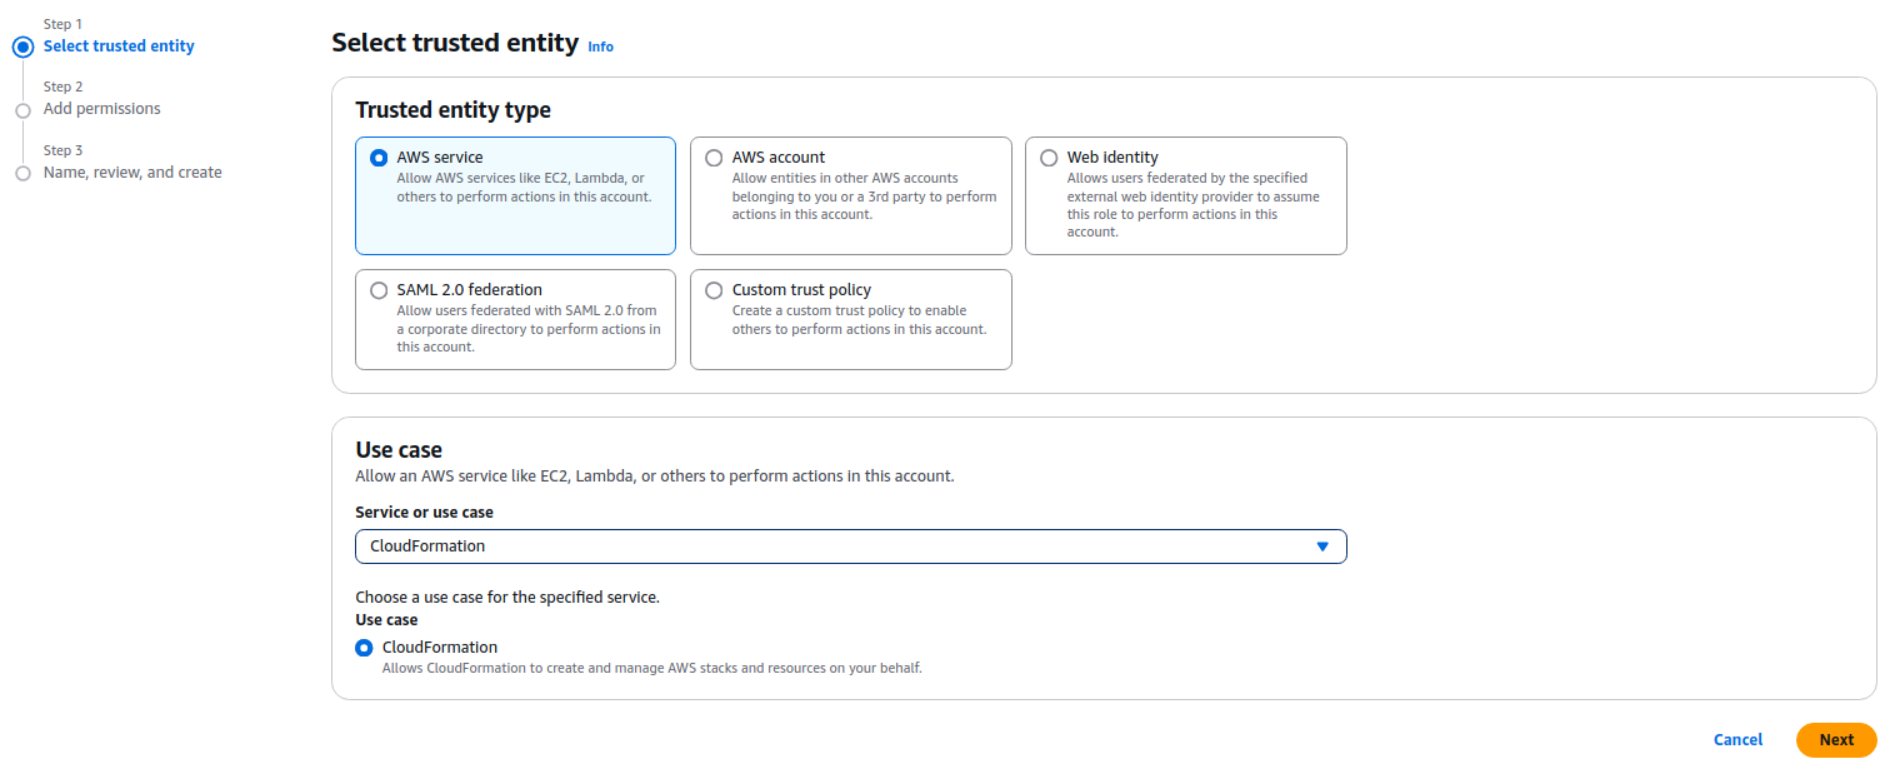The image size is (1897, 771).
Task: Go to Step 1 Select trusted entity
Action: coord(118,46)
